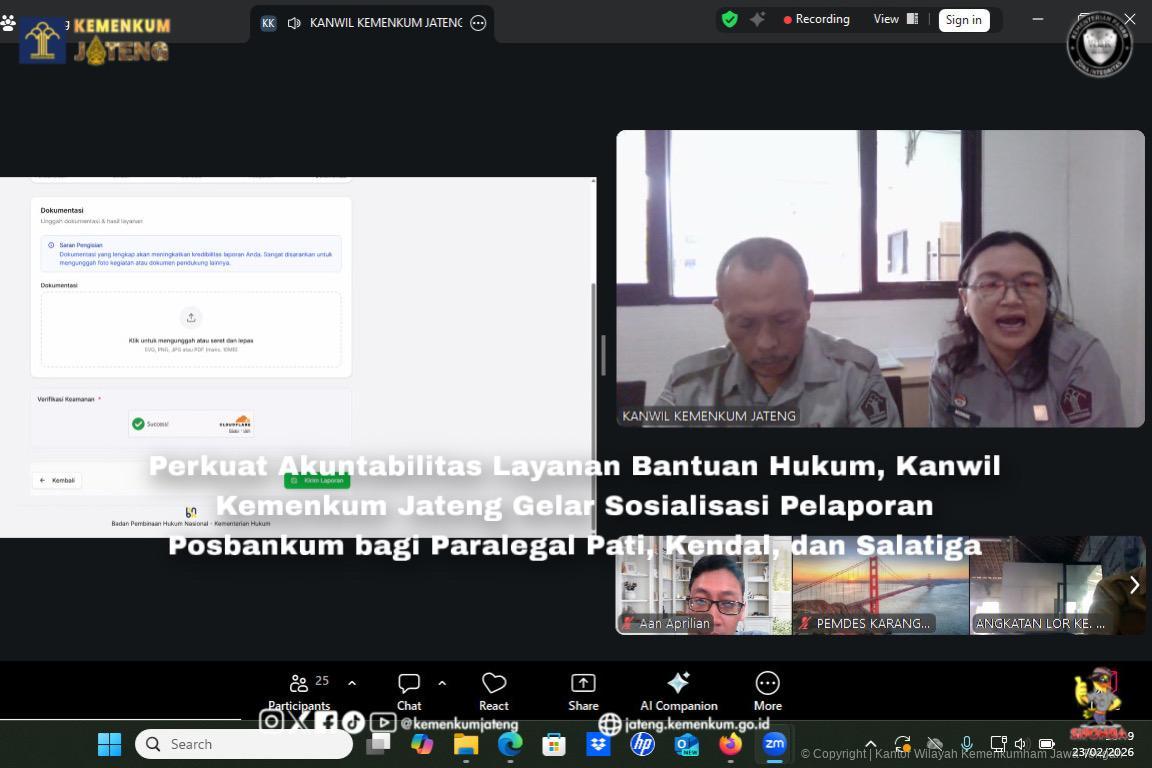
Task: Start Share screen
Action: click(583, 690)
